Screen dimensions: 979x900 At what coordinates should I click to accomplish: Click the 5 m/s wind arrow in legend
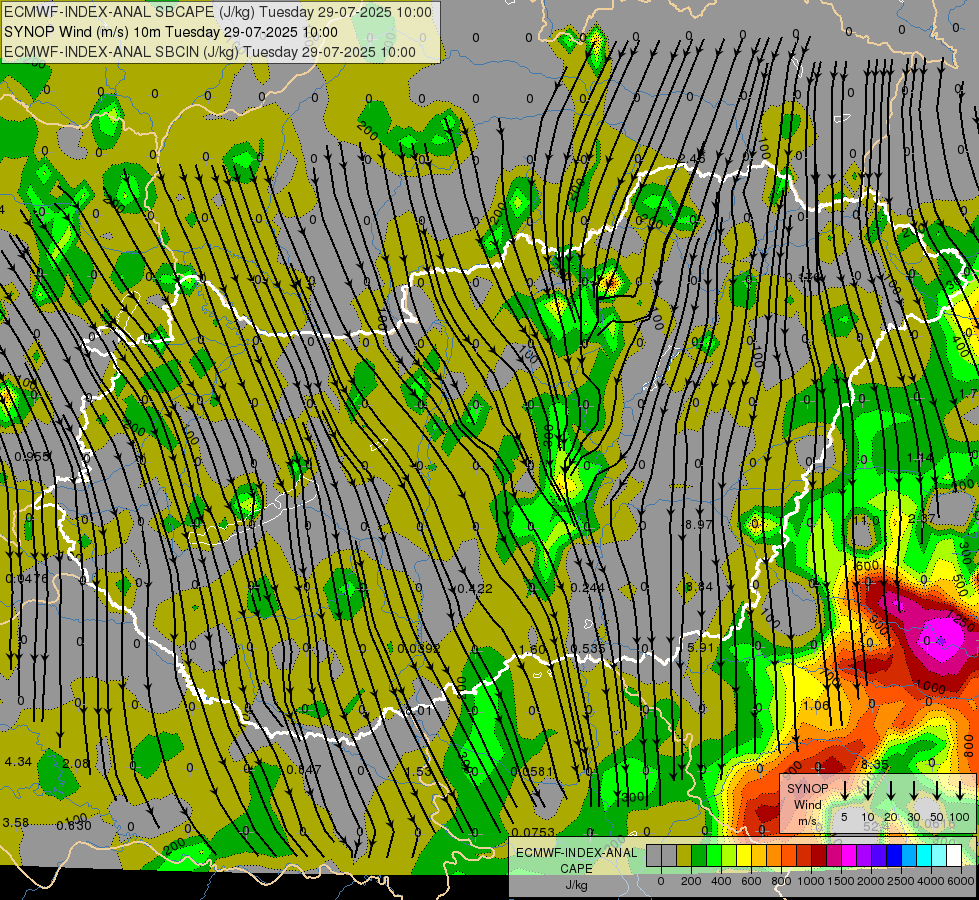844,789
